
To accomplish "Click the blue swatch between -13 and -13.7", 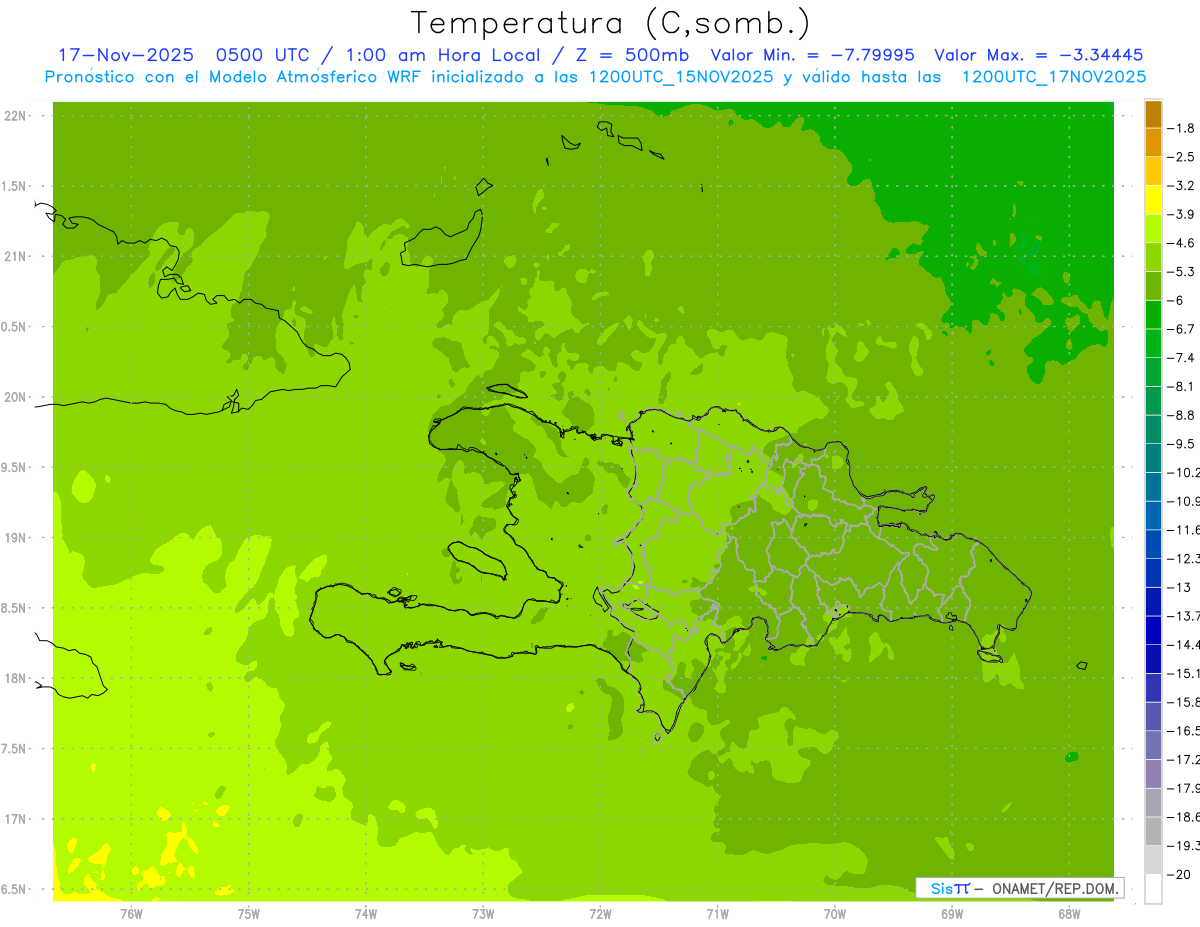I will [1153, 601].
